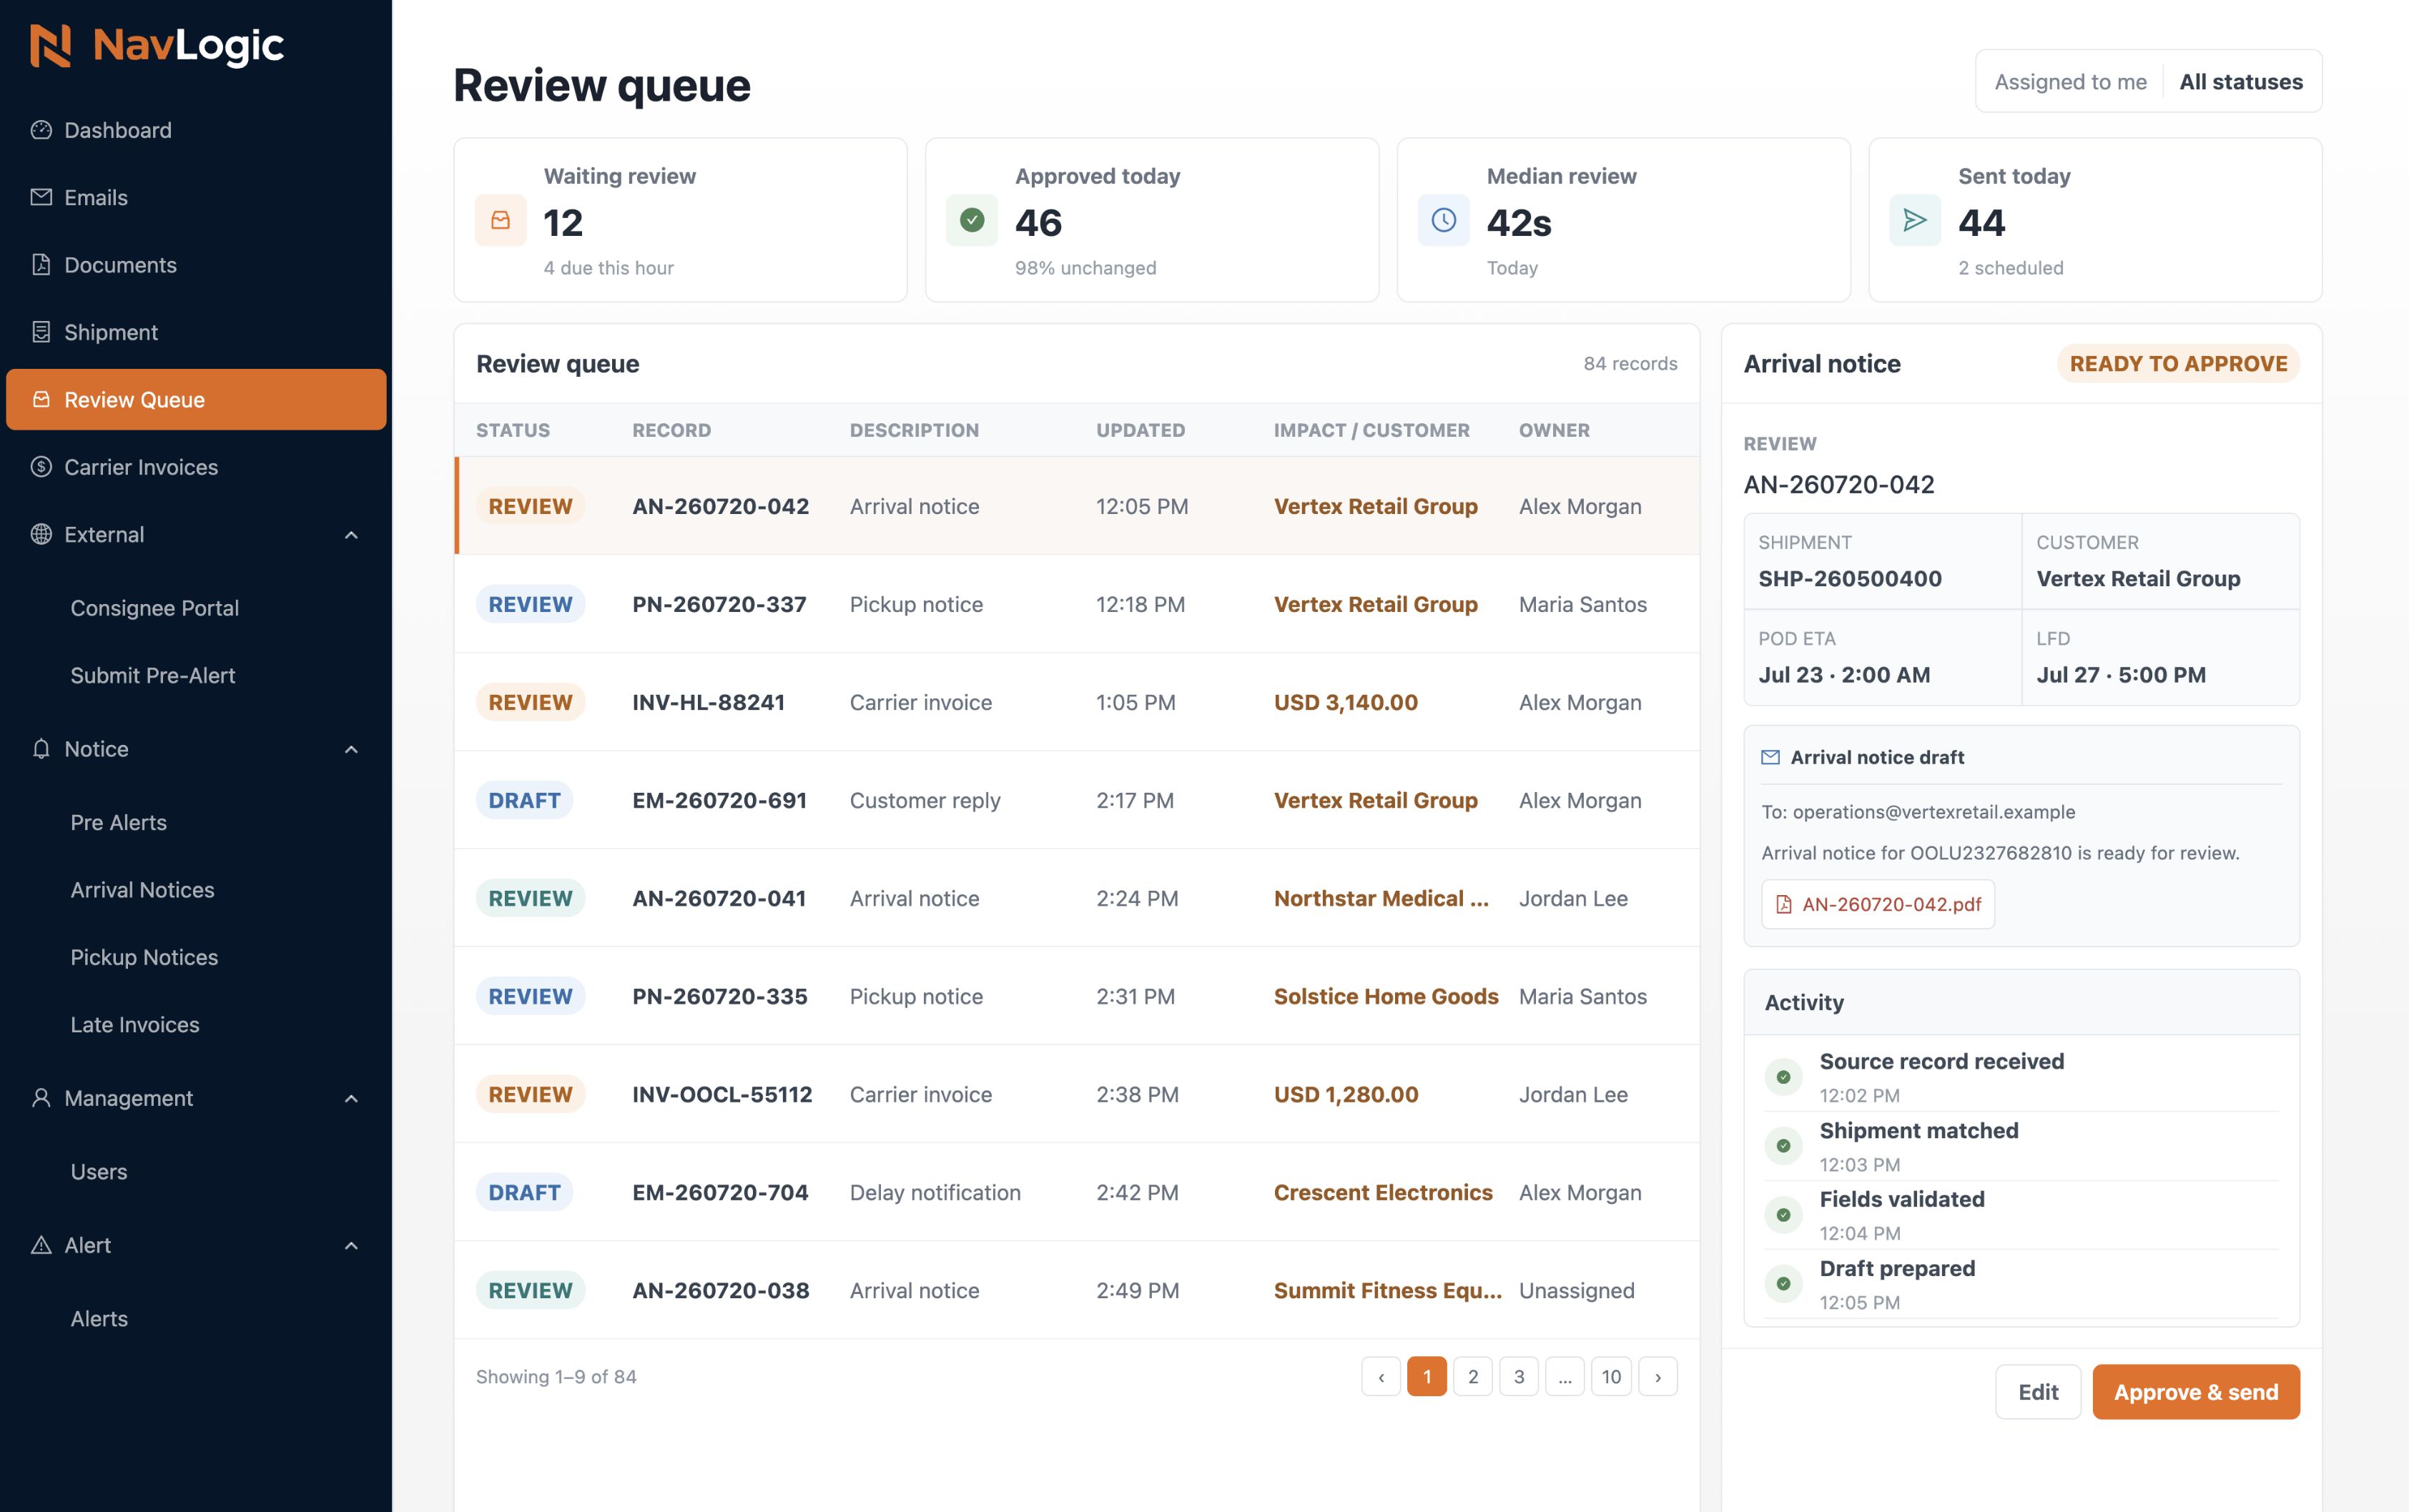This screenshot has height=1512, width=2409.
Task: Click the Review Queue inbox icon
Action: coord(41,399)
